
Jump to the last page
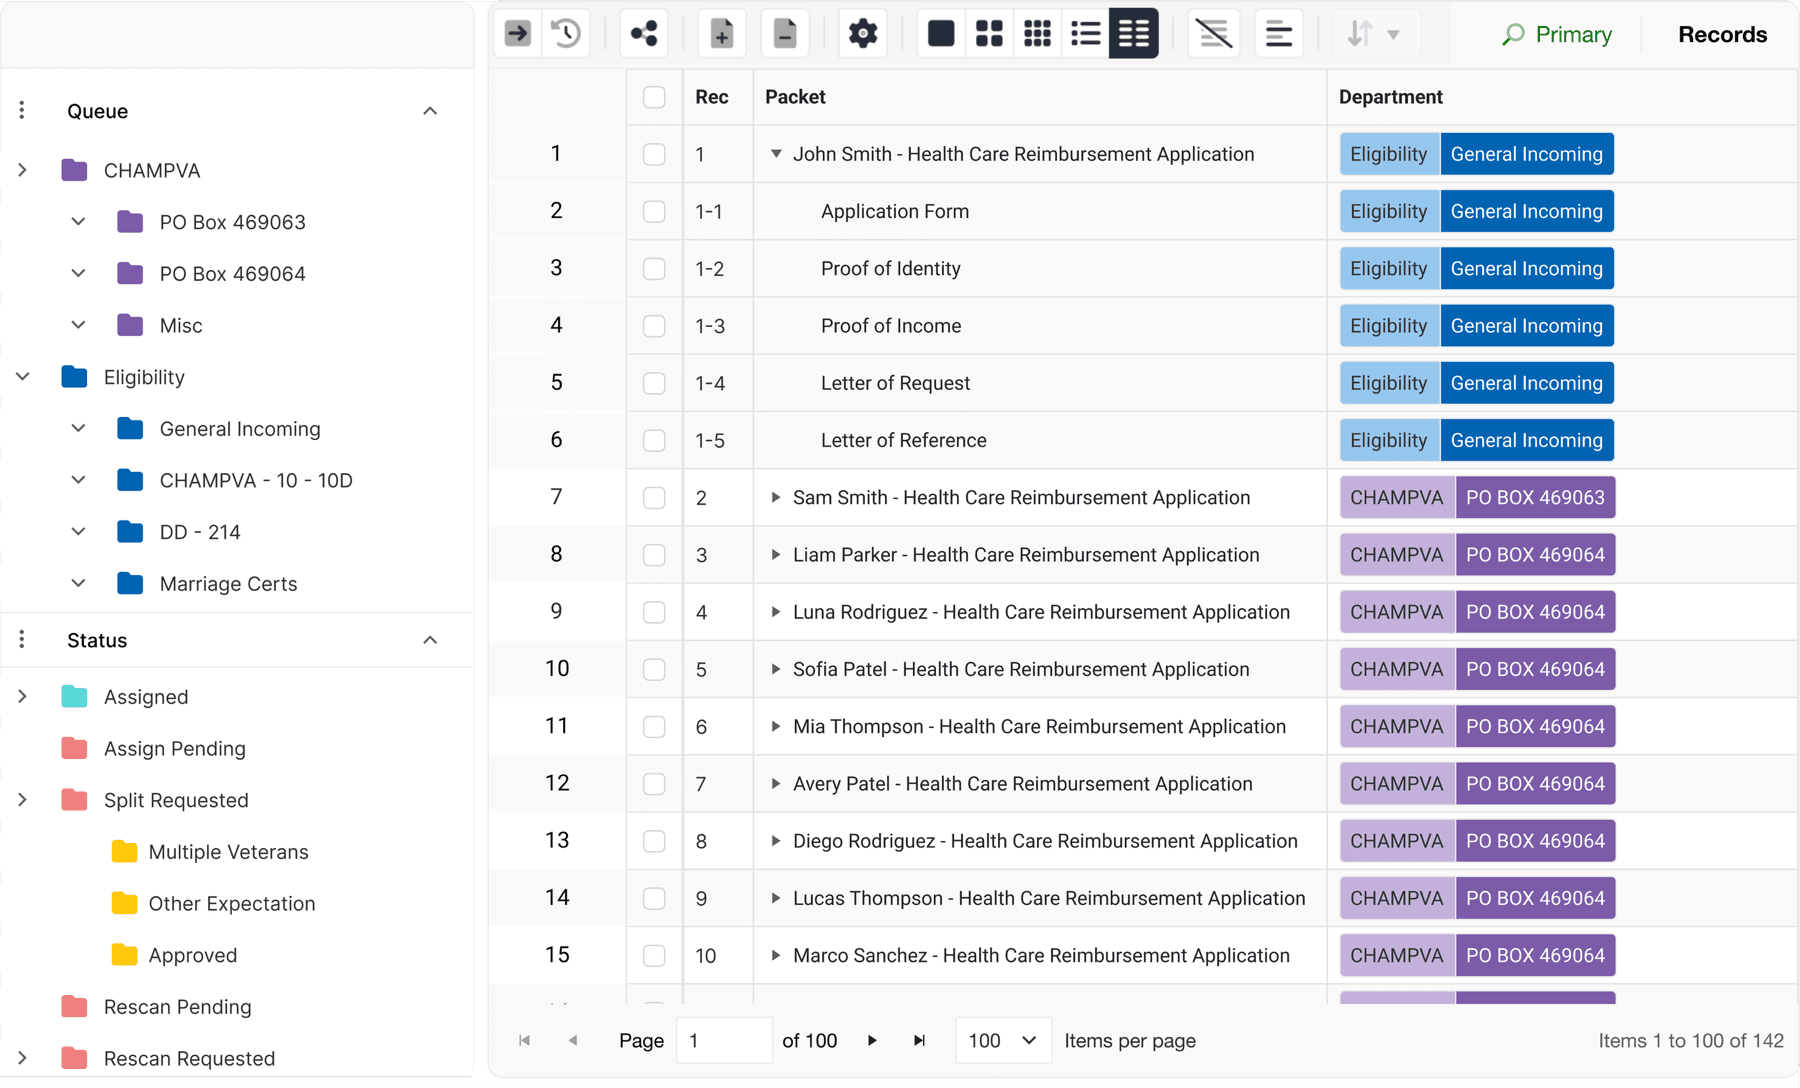tap(920, 1041)
